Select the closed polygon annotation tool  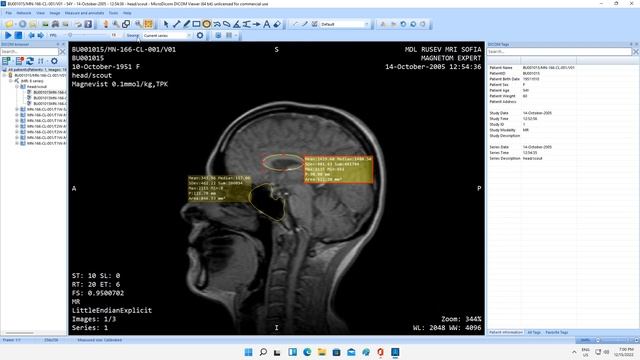tap(227, 24)
